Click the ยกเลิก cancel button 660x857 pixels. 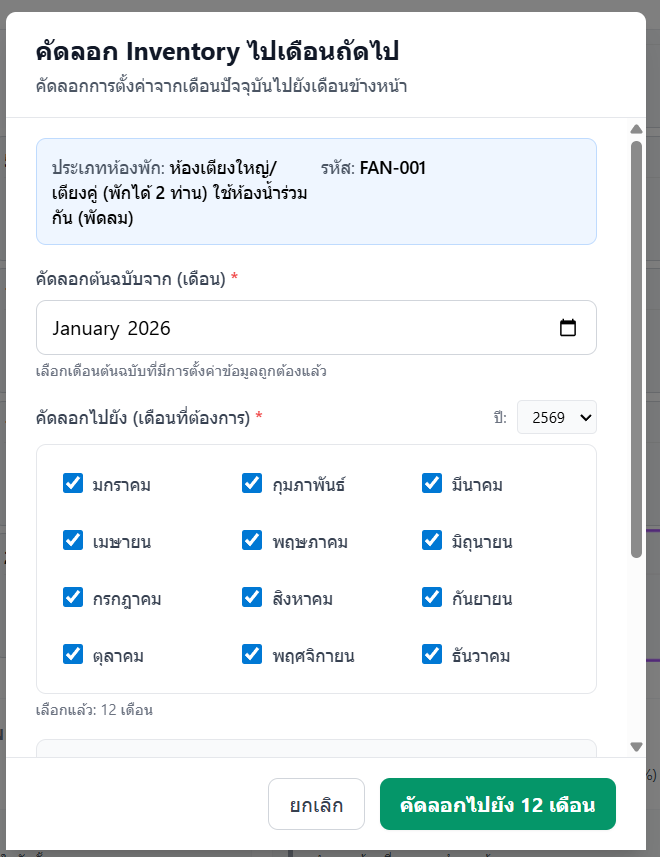pos(316,805)
